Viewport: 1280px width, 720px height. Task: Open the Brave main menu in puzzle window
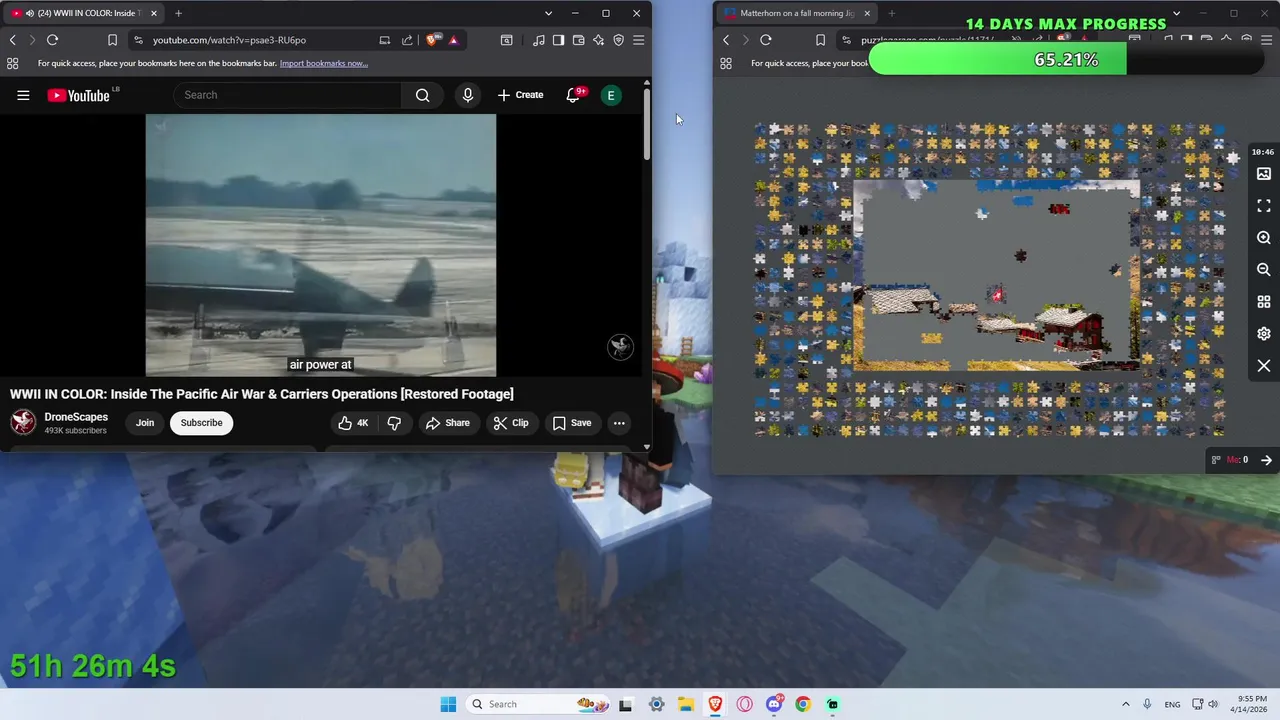click(x=1266, y=40)
